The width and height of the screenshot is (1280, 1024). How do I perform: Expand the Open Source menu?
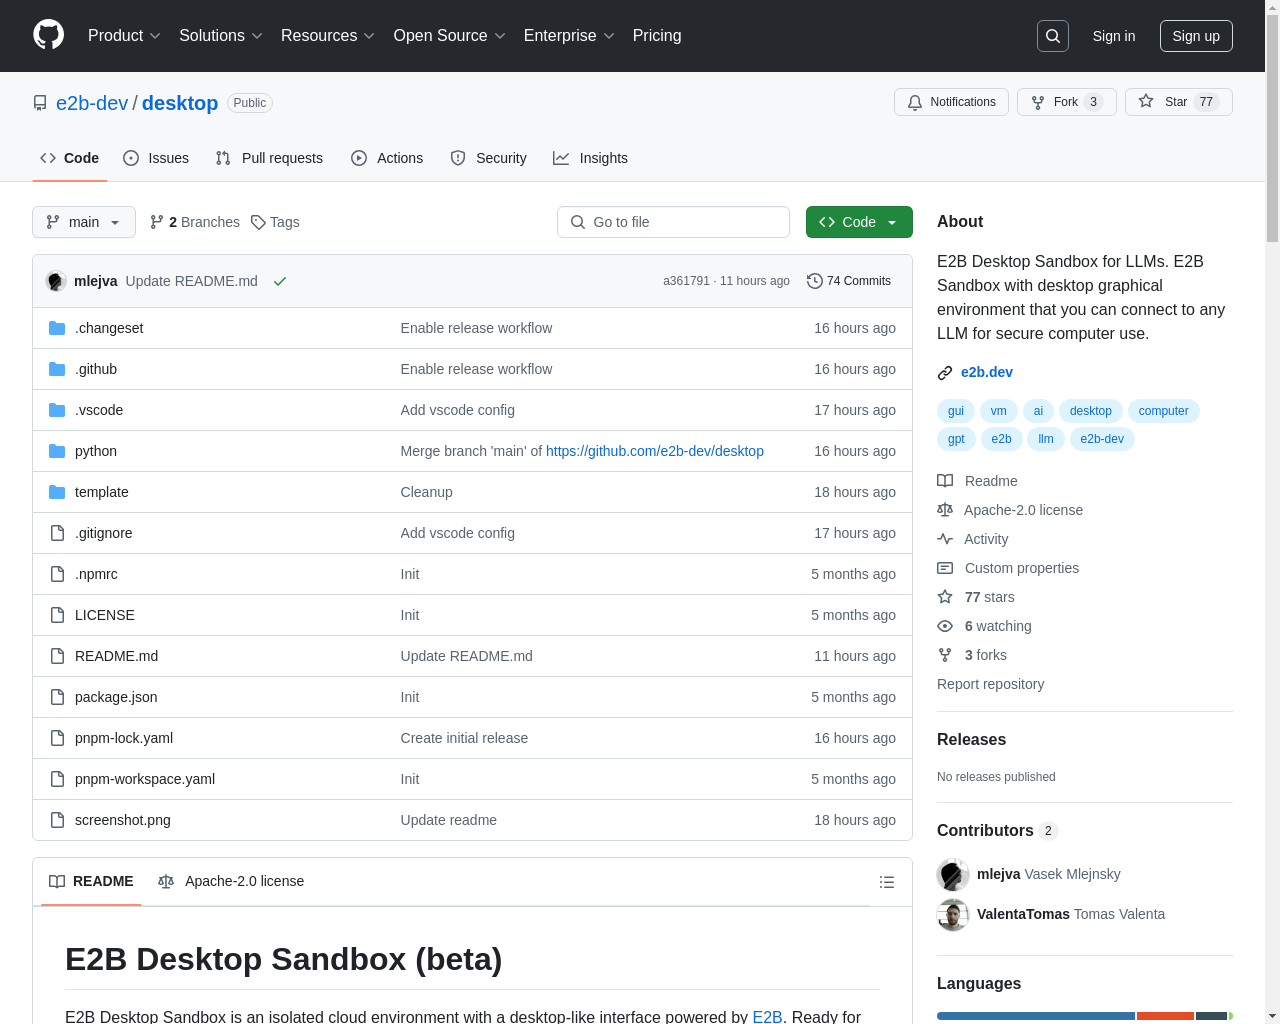tap(450, 36)
